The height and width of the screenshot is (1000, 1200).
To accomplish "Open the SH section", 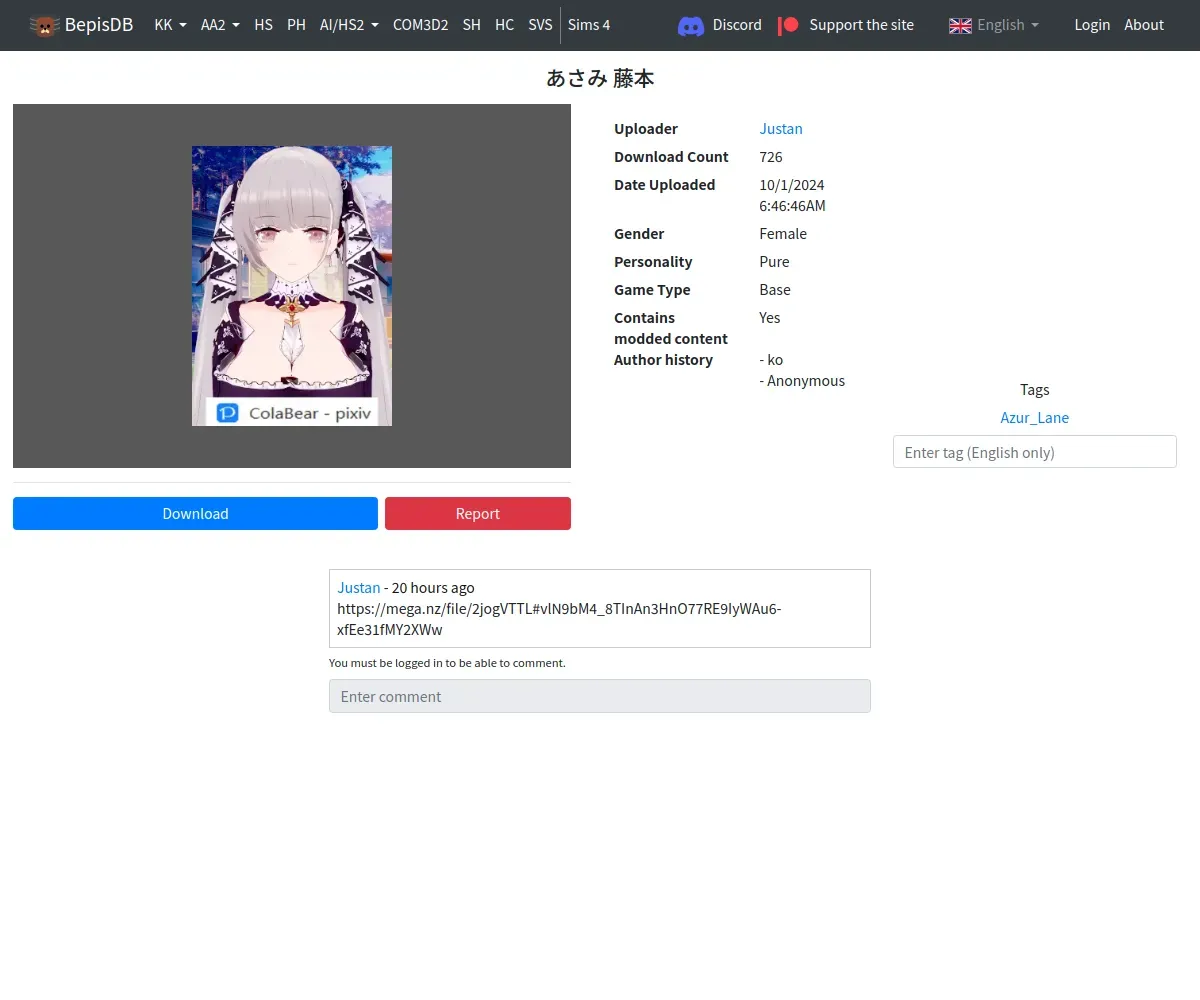I will click(x=471, y=25).
